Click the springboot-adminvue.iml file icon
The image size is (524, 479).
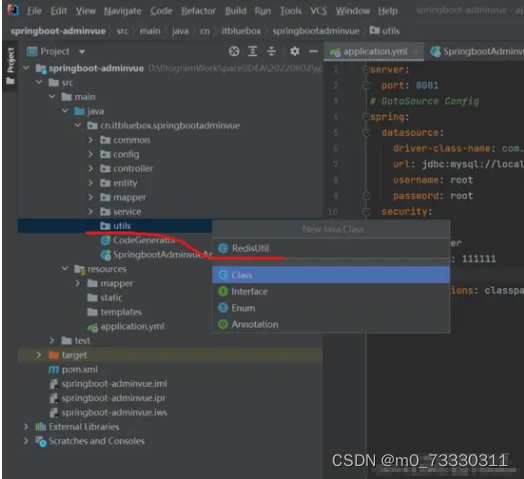pos(54,384)
